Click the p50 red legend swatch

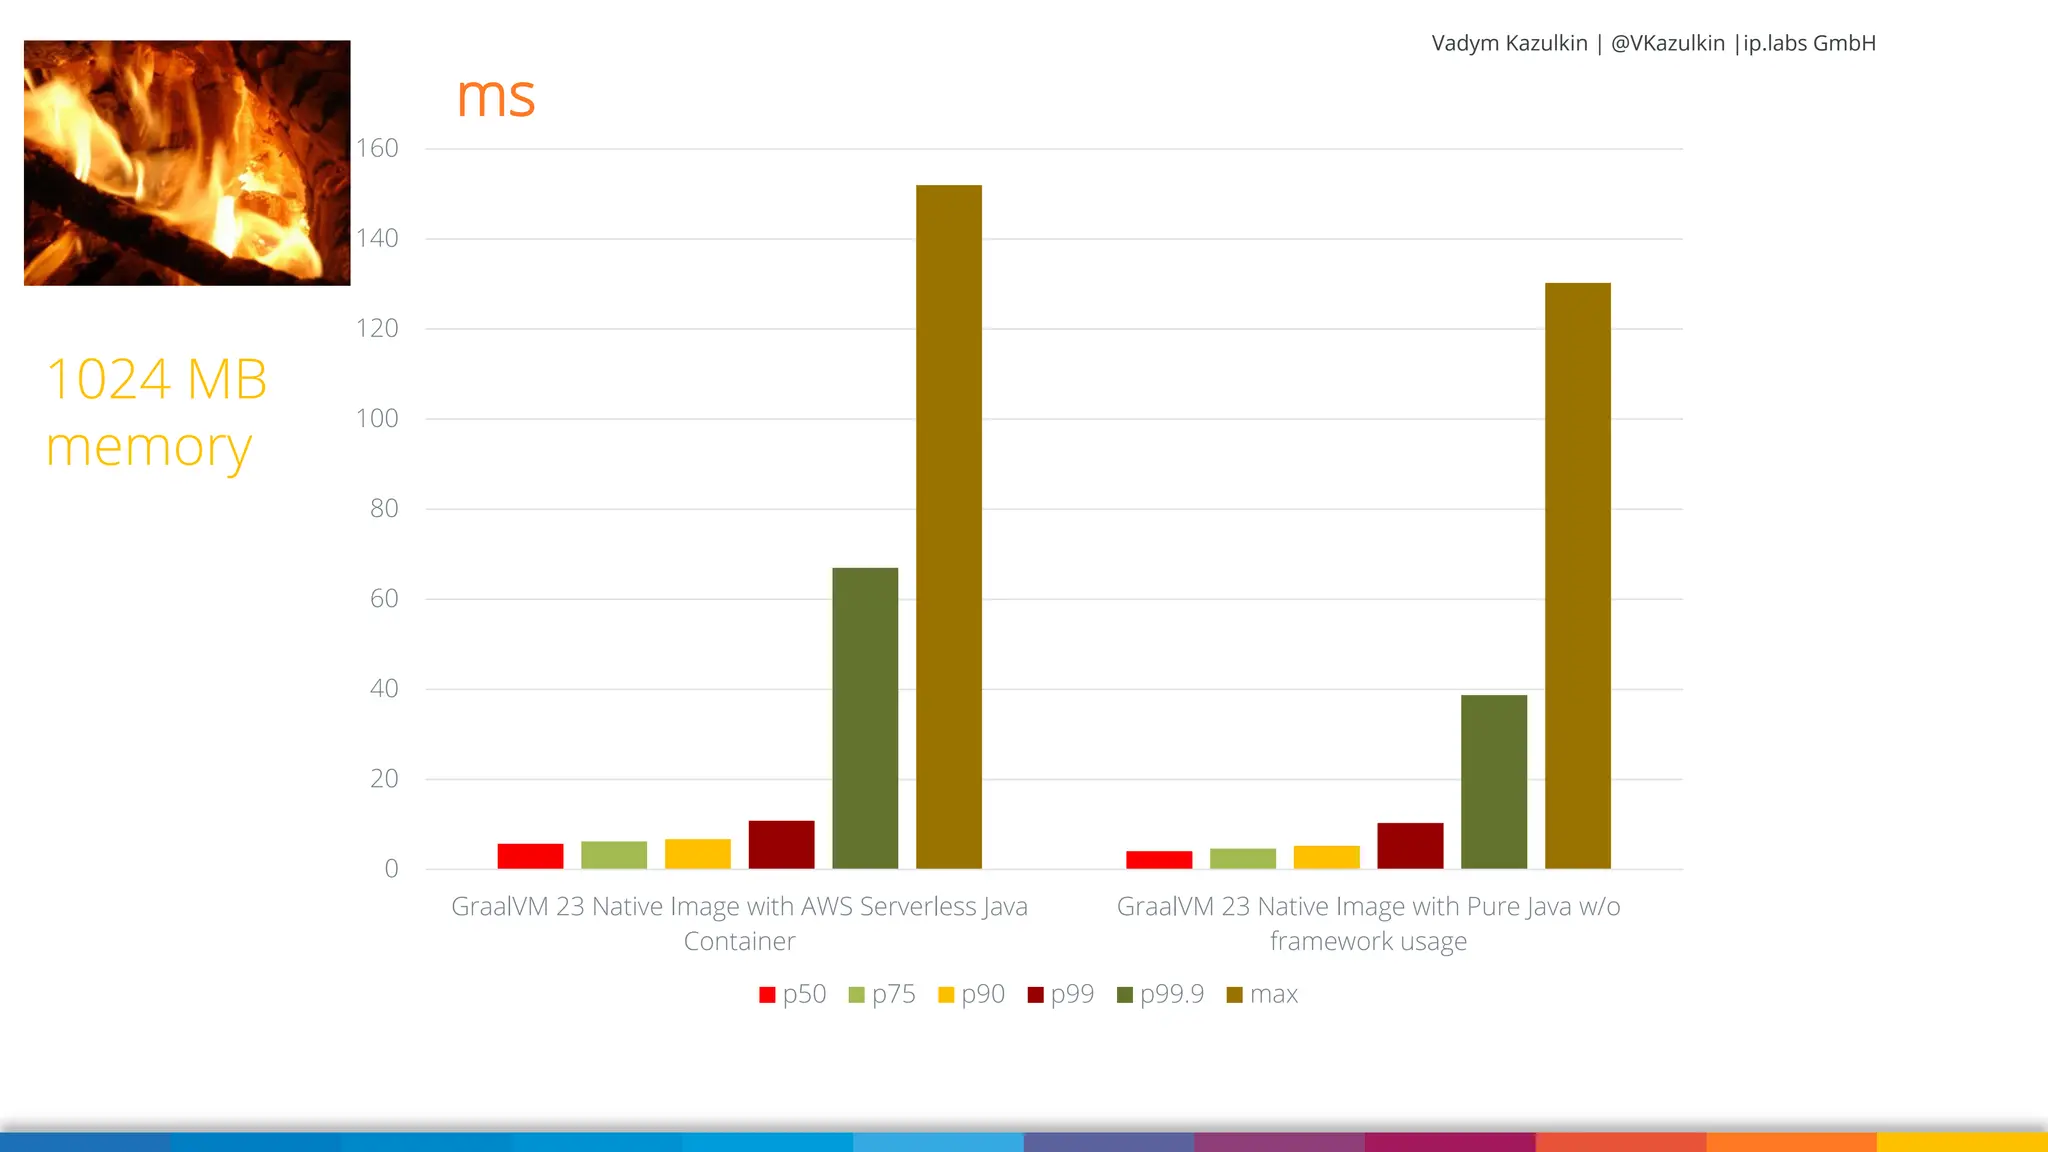(x=767, y=995)
